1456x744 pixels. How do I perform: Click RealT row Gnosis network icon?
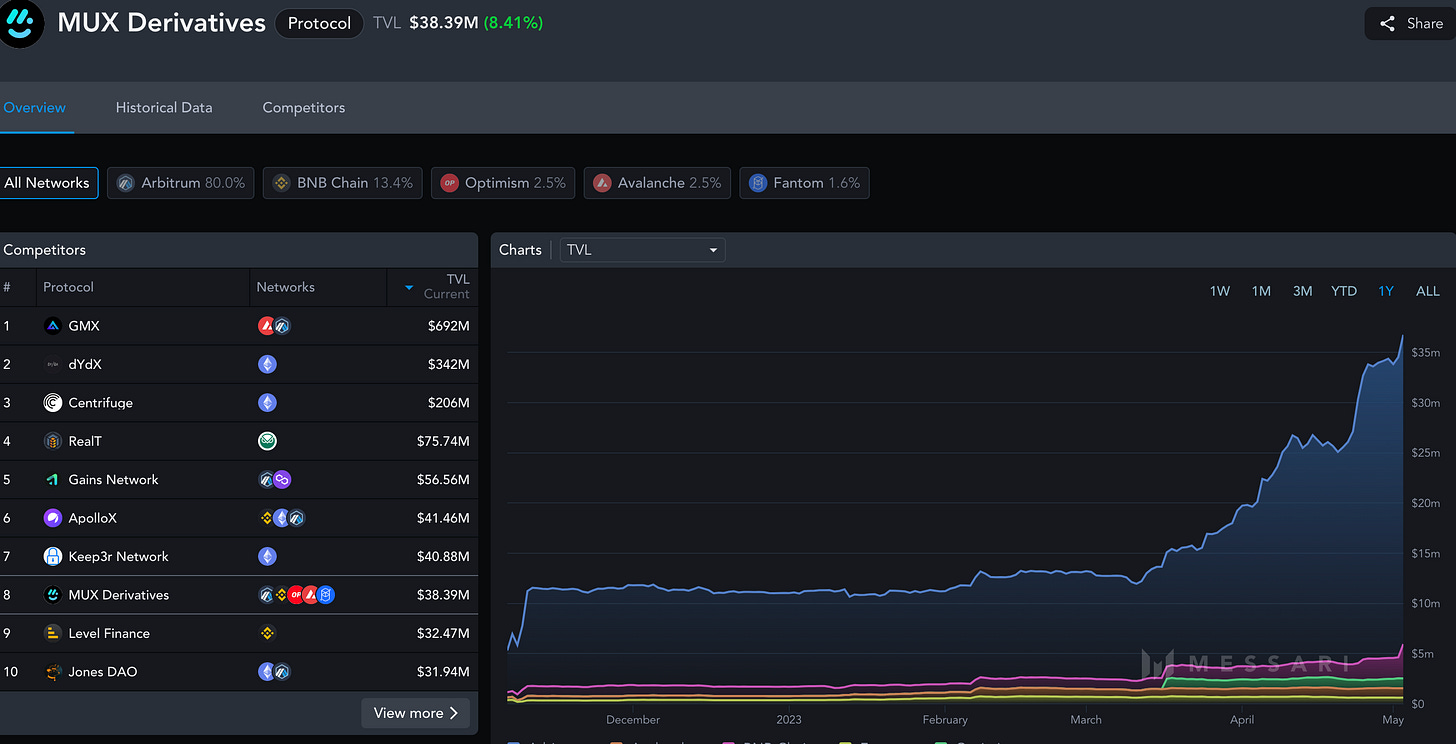point(267,441)
